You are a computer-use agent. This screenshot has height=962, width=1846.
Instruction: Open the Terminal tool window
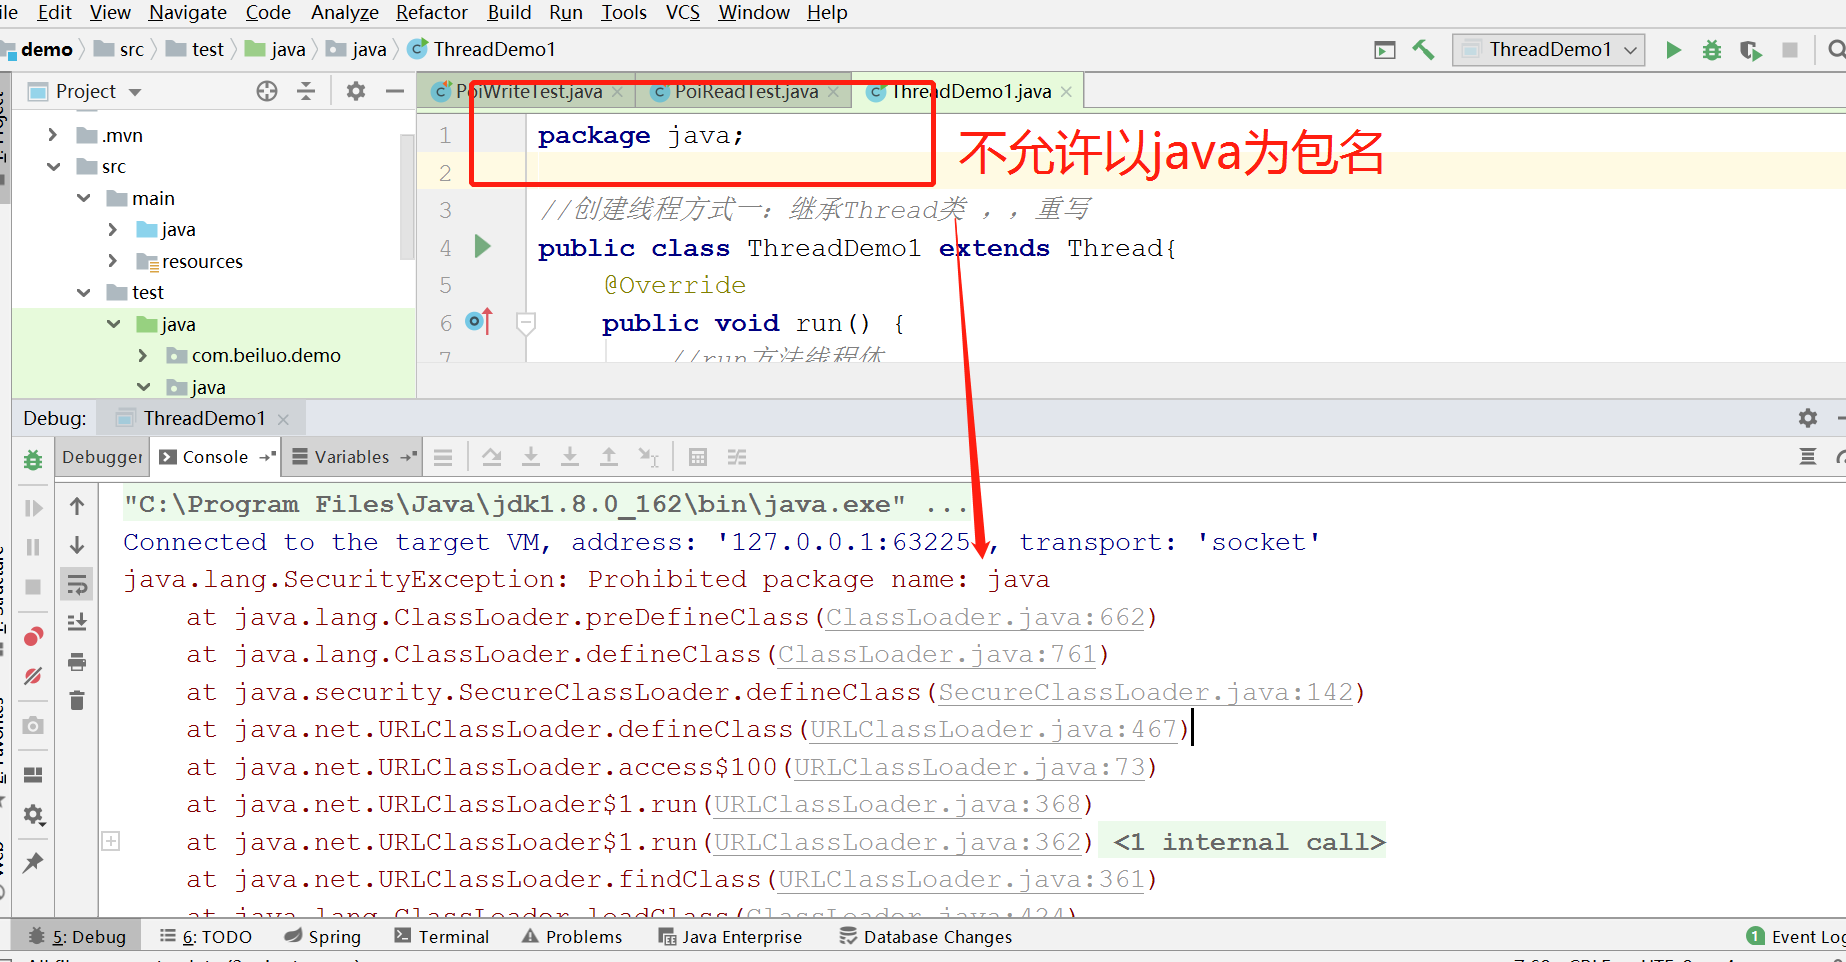pyautogui.click(x=442, y=937)
